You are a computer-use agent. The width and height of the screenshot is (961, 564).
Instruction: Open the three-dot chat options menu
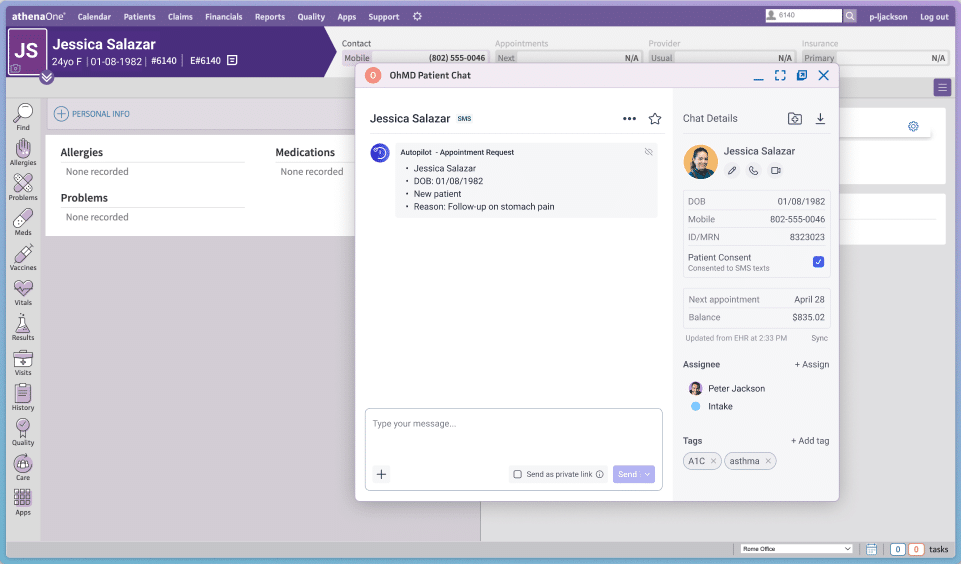[629, 119]
